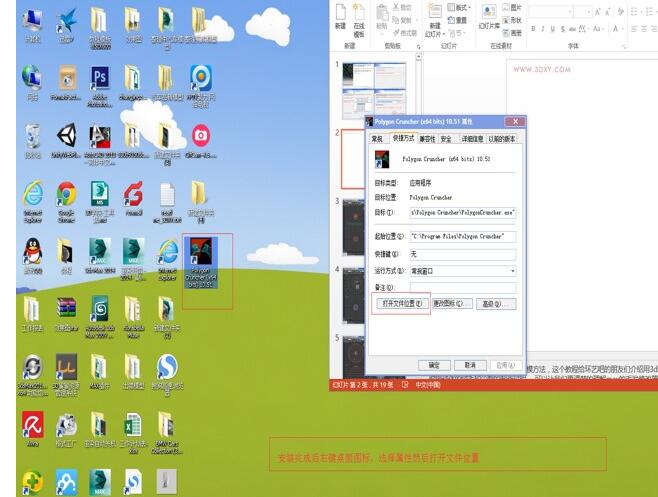The height and width of the screenshot is (497, 658).
Task: Click Change Icon (更改图标) button
Action: click(x=452, y=303)
